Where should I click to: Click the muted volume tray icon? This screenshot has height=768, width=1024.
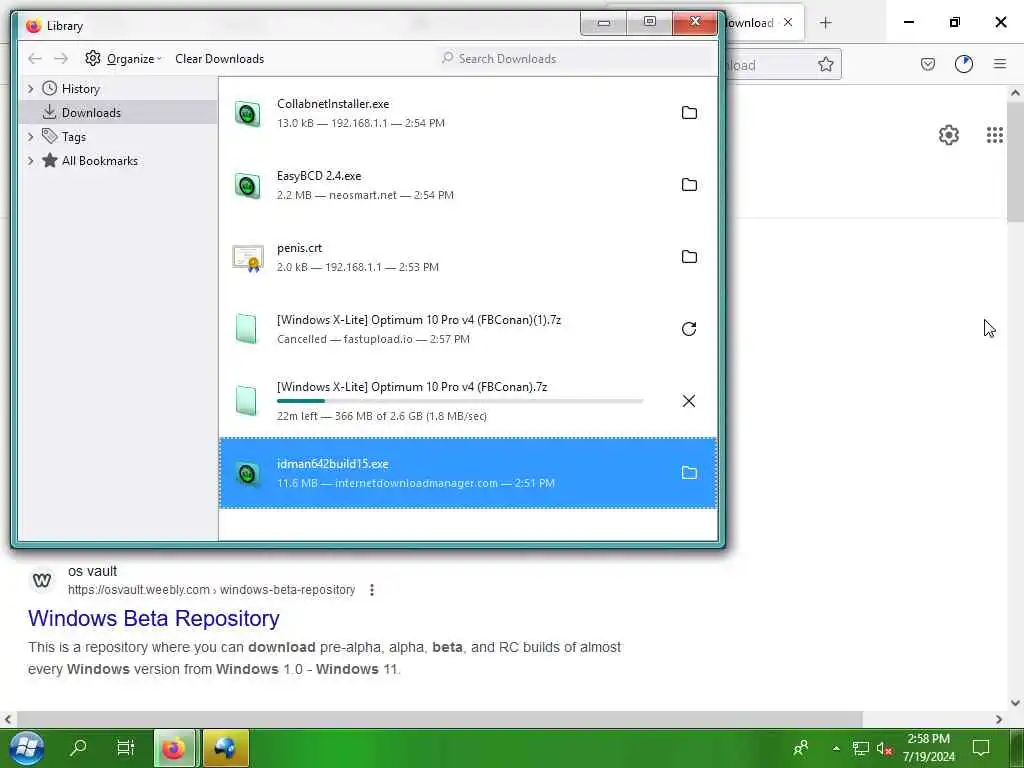(x=884, y=748)
